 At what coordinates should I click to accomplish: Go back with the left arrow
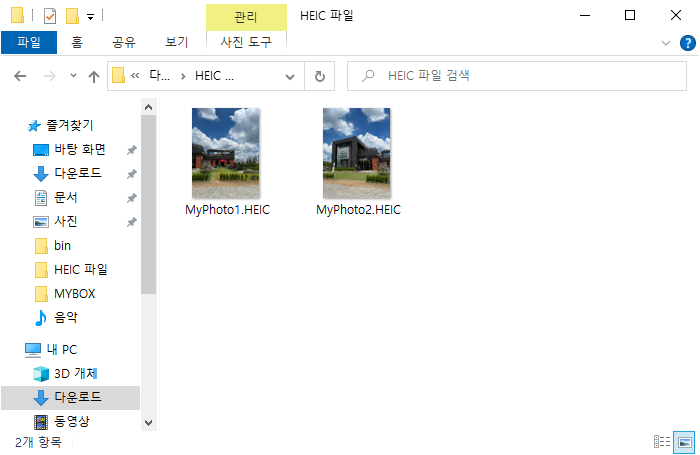coord(20,76)
